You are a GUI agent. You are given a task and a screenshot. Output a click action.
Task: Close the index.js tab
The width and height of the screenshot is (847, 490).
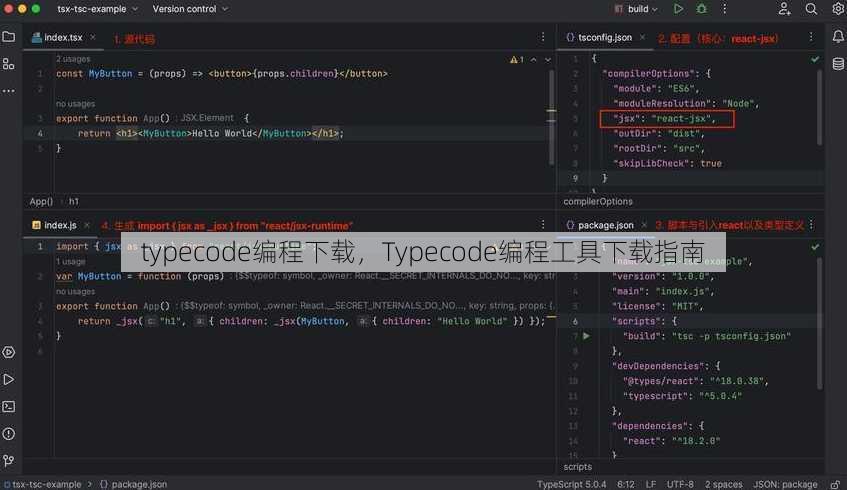click(x=87, y=225)
